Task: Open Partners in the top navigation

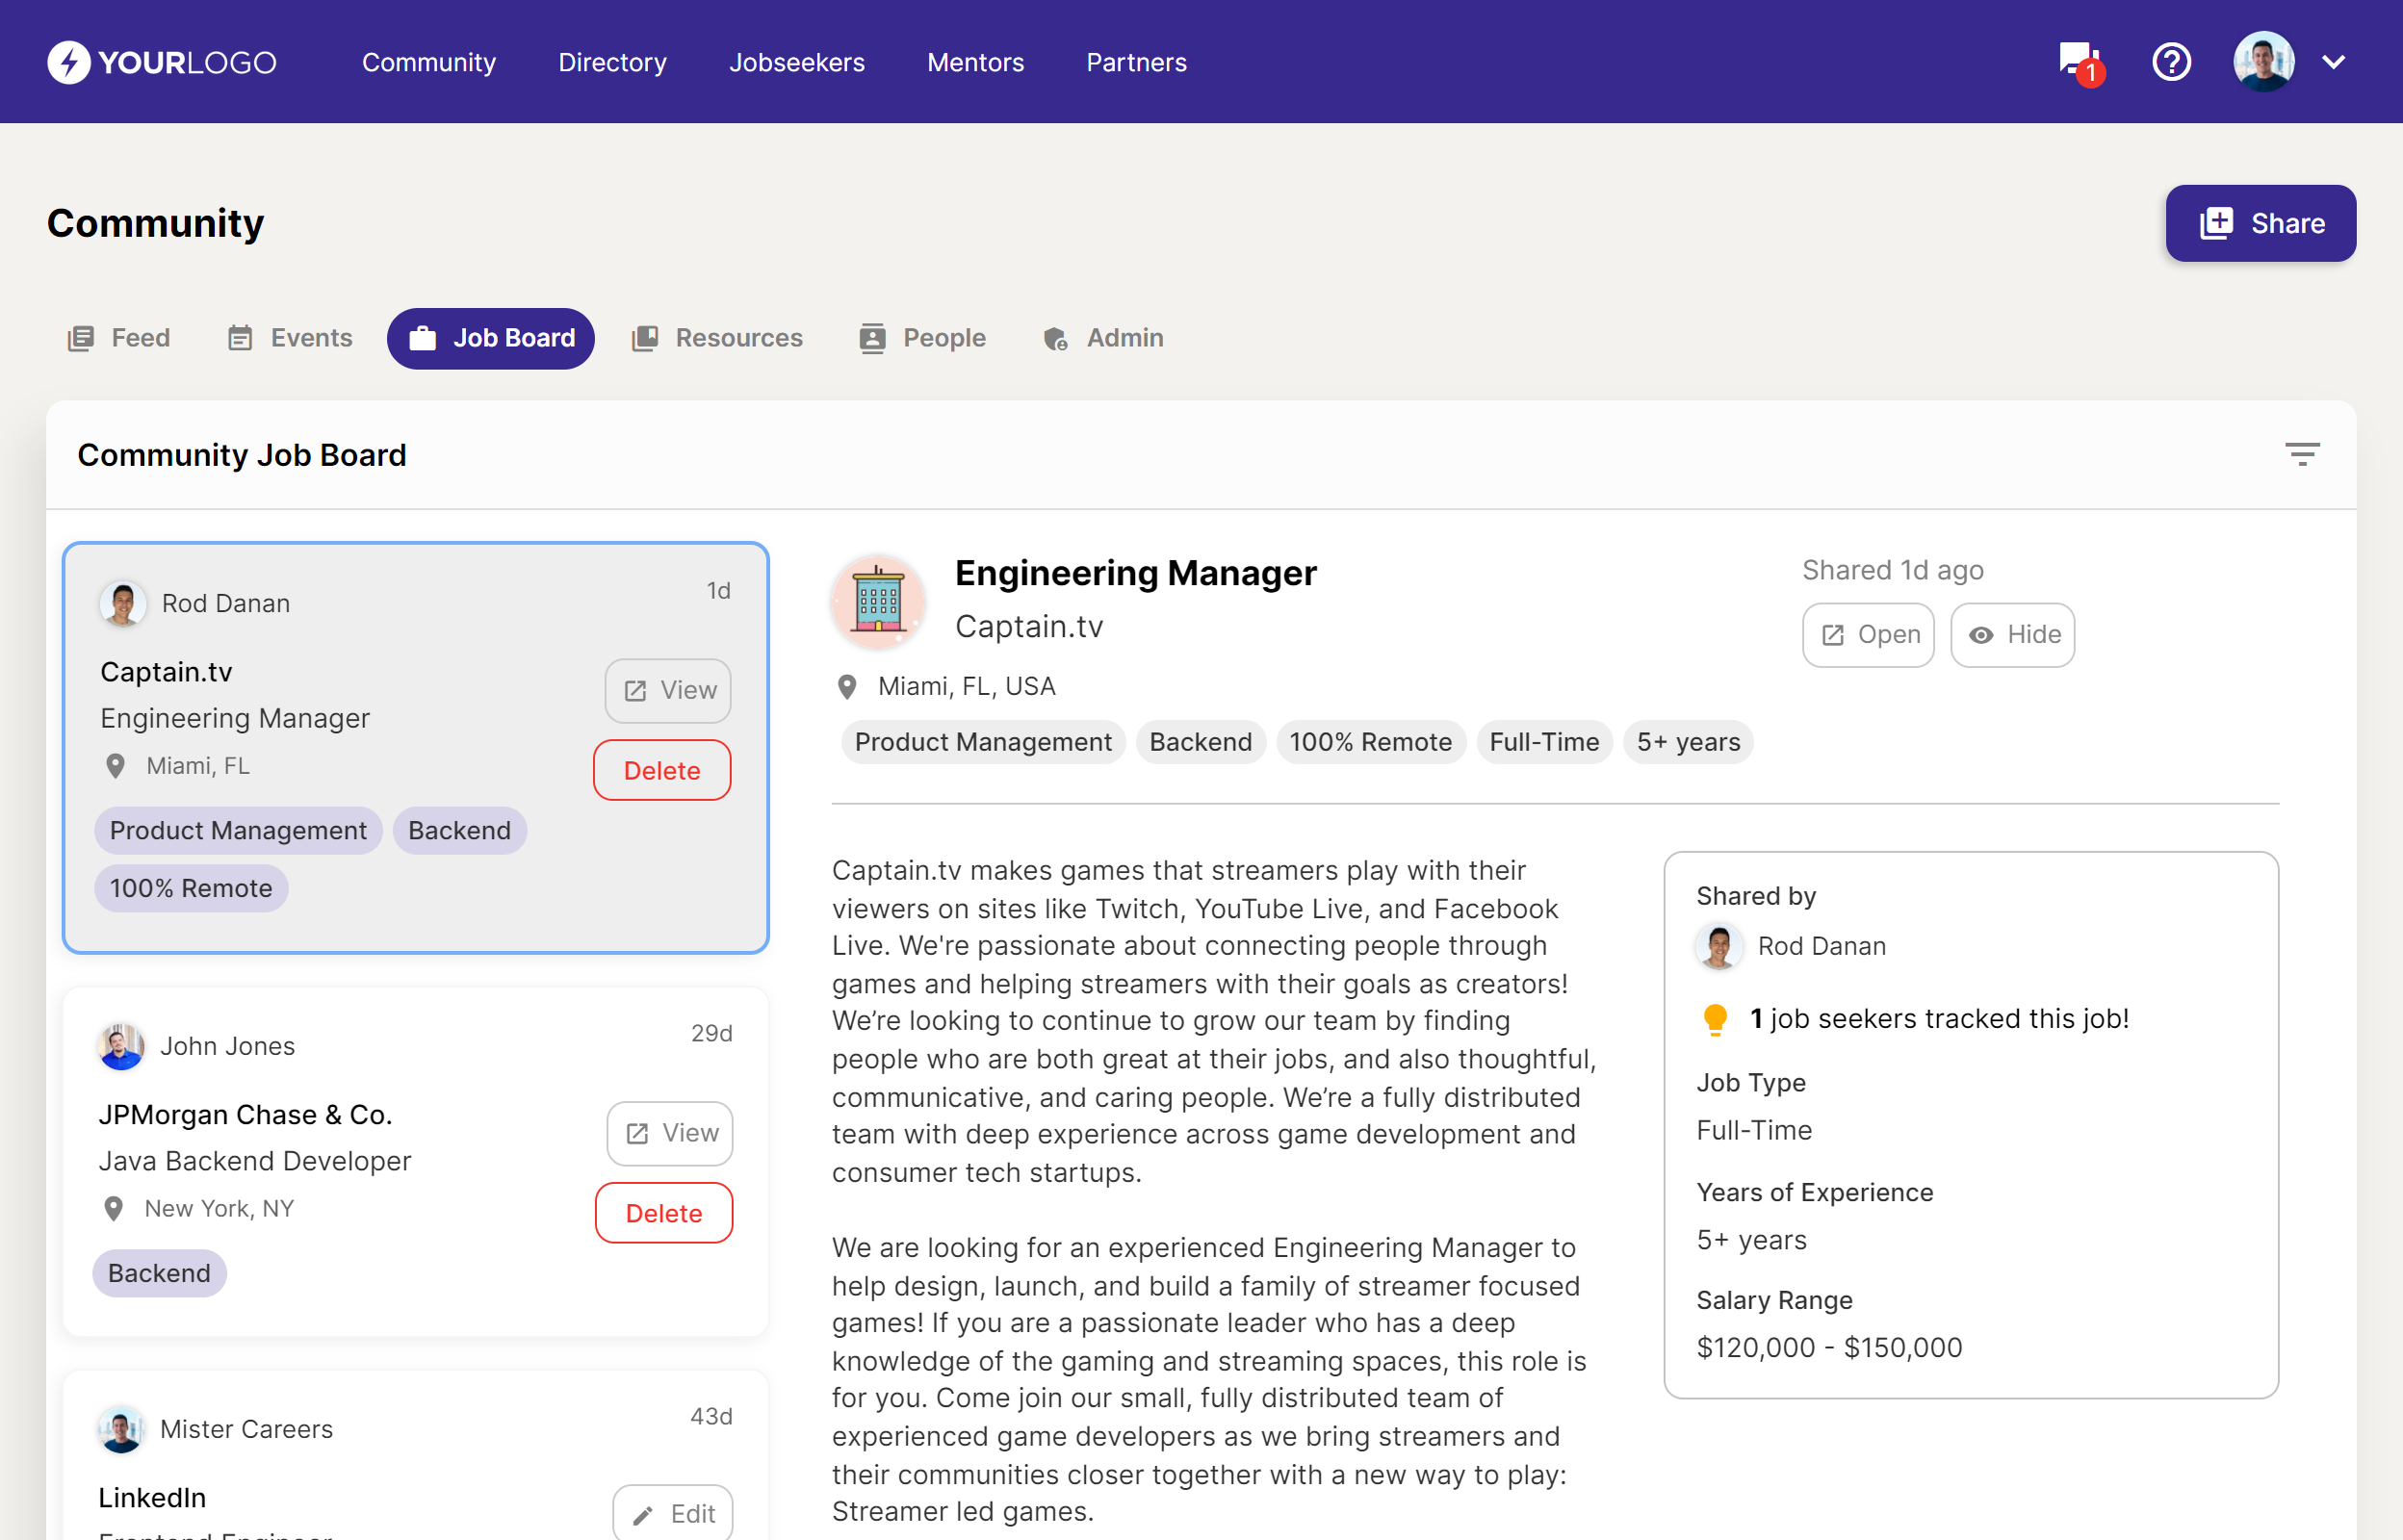Action: point(1136,62)
